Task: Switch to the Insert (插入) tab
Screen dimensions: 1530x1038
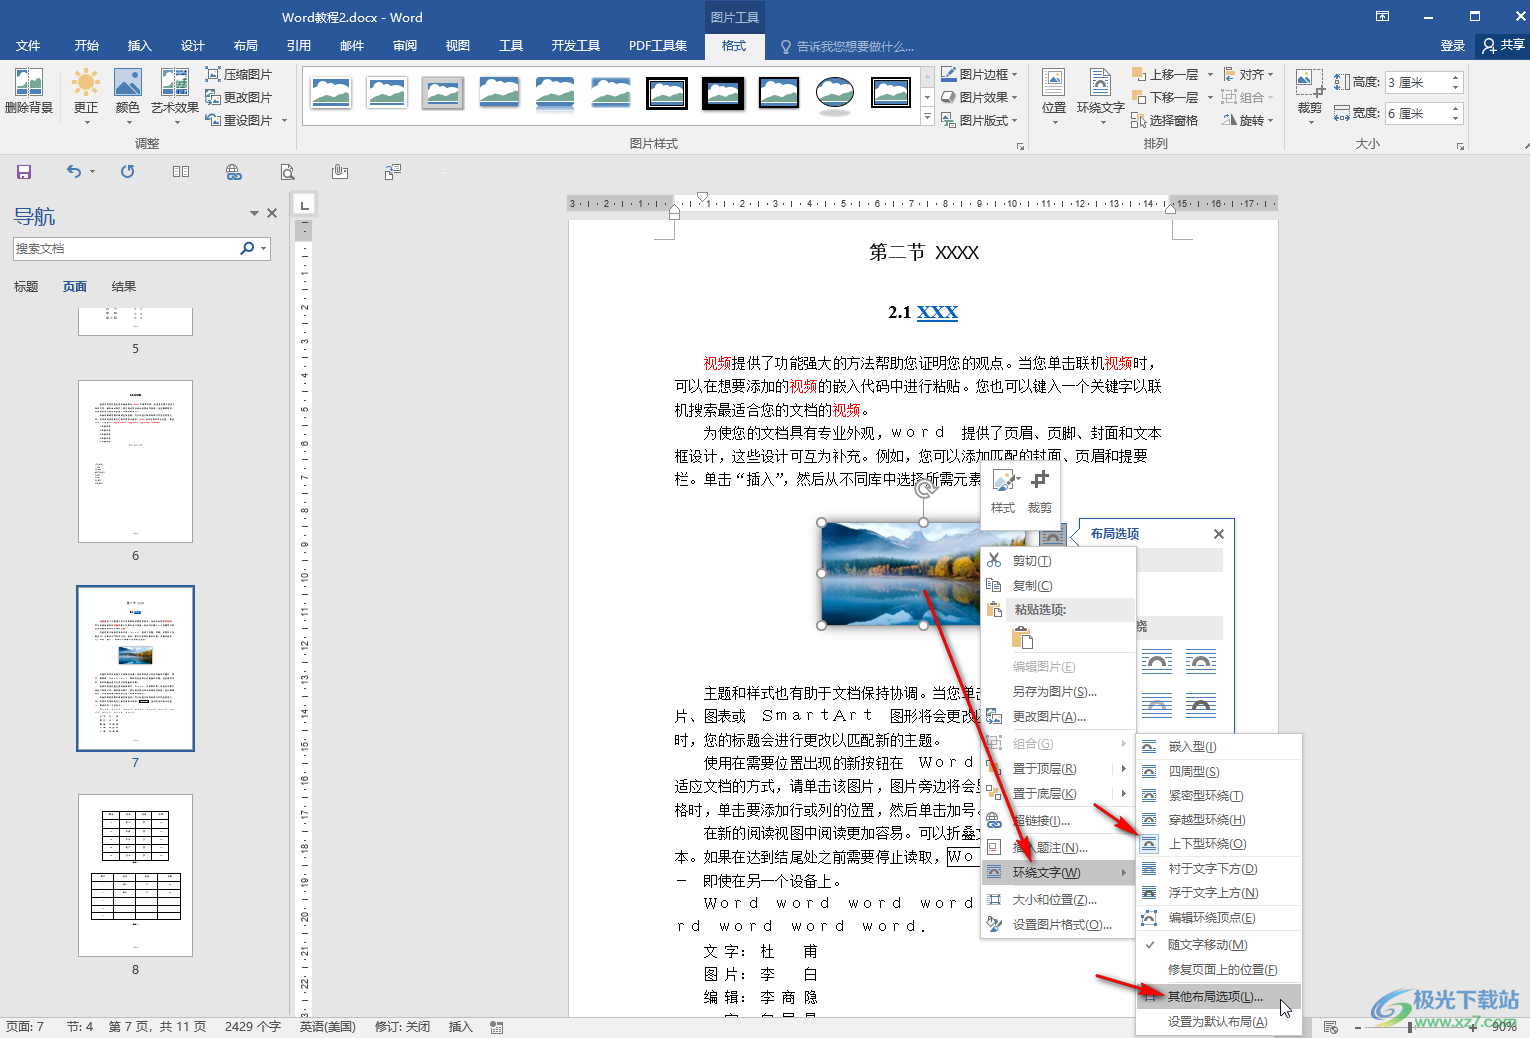Action: (x=139, y=46)
